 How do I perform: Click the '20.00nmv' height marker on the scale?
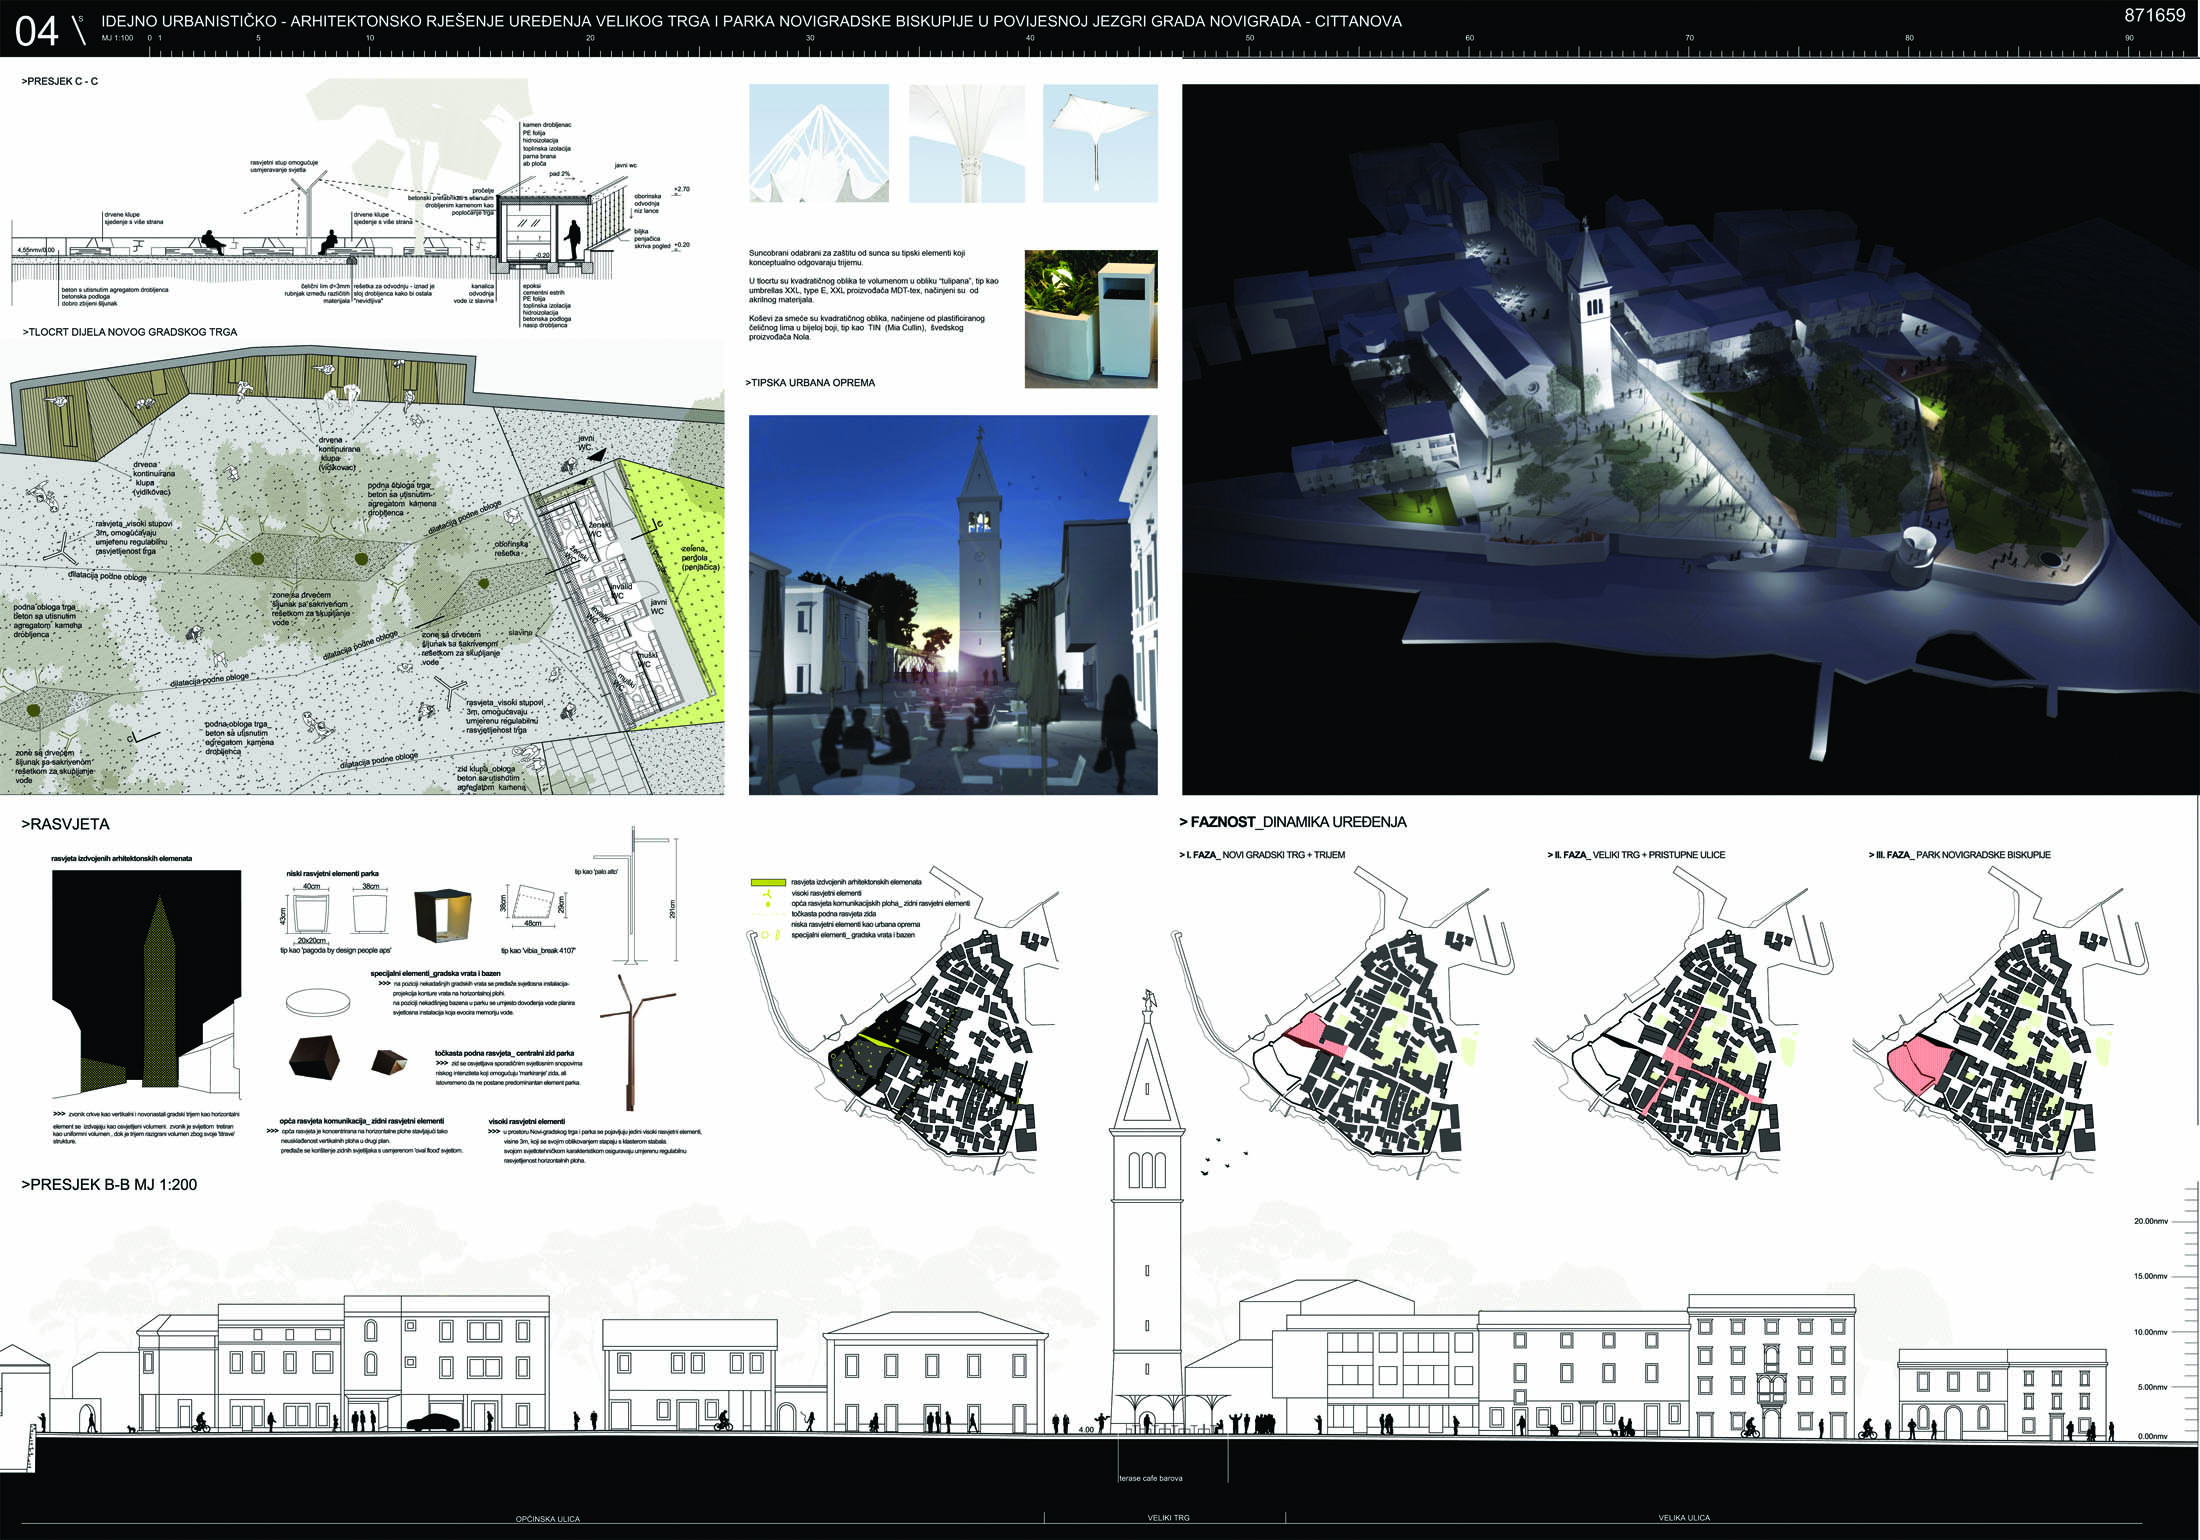2150,1221
